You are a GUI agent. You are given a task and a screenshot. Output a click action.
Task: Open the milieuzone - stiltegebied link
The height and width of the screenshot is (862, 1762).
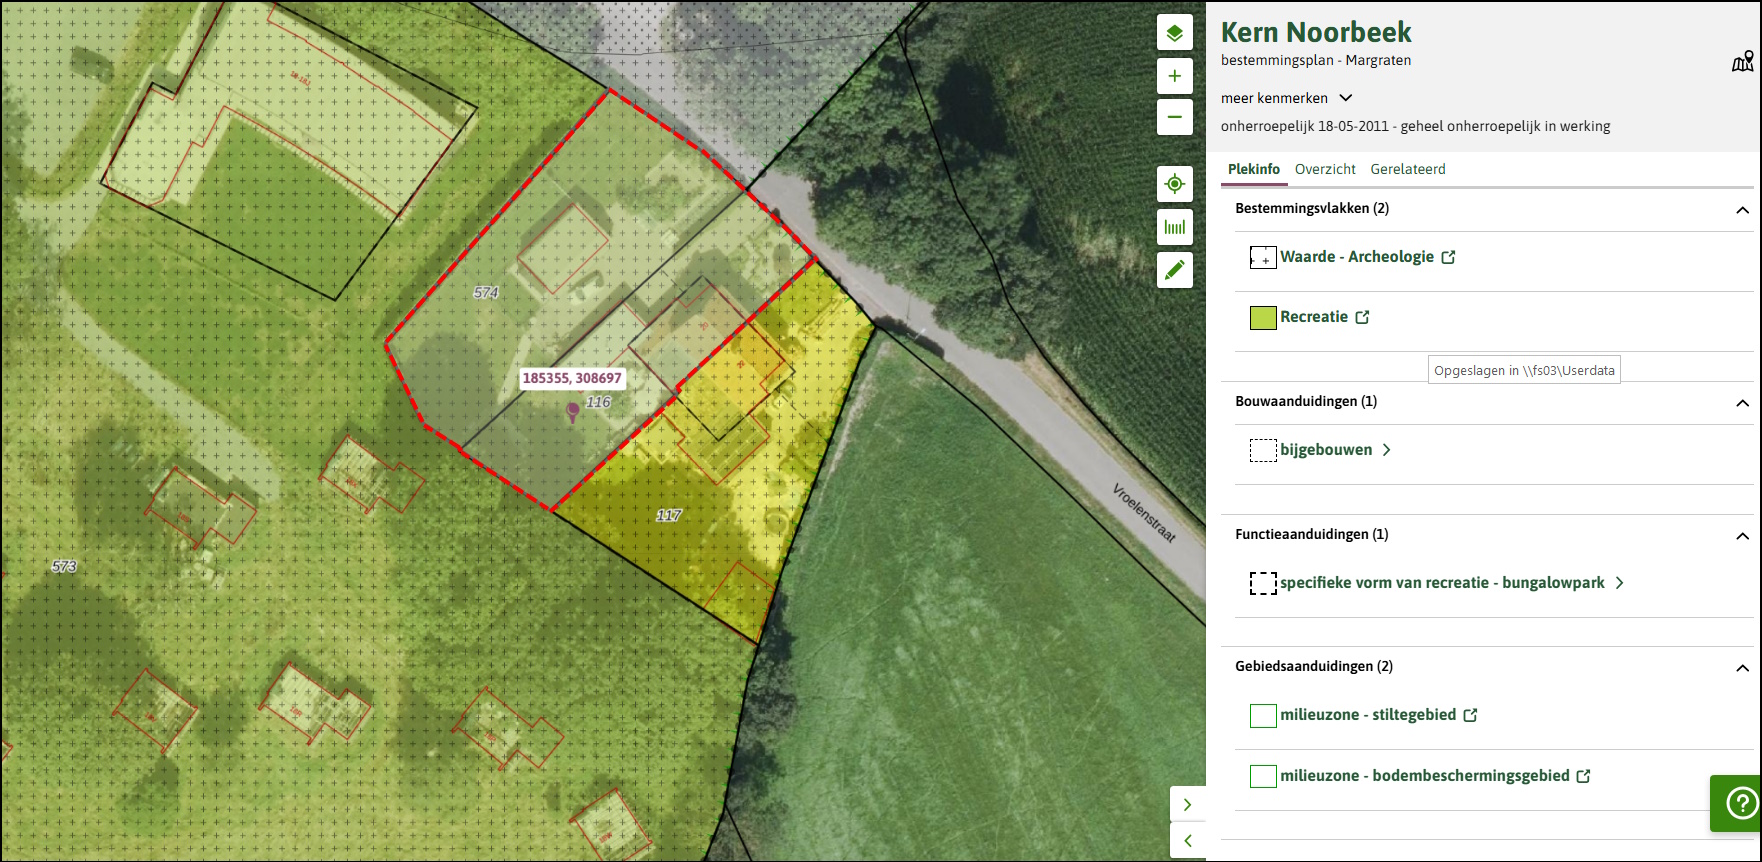(1368, 715)
